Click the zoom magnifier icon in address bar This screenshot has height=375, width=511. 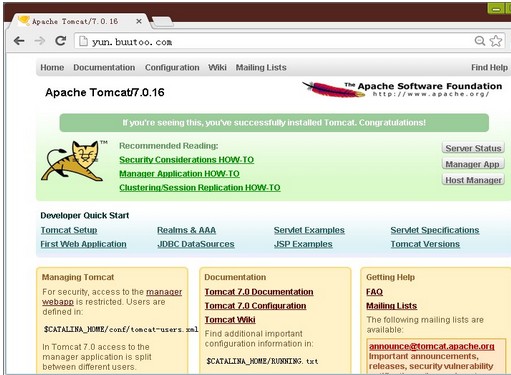coord(480,41)
